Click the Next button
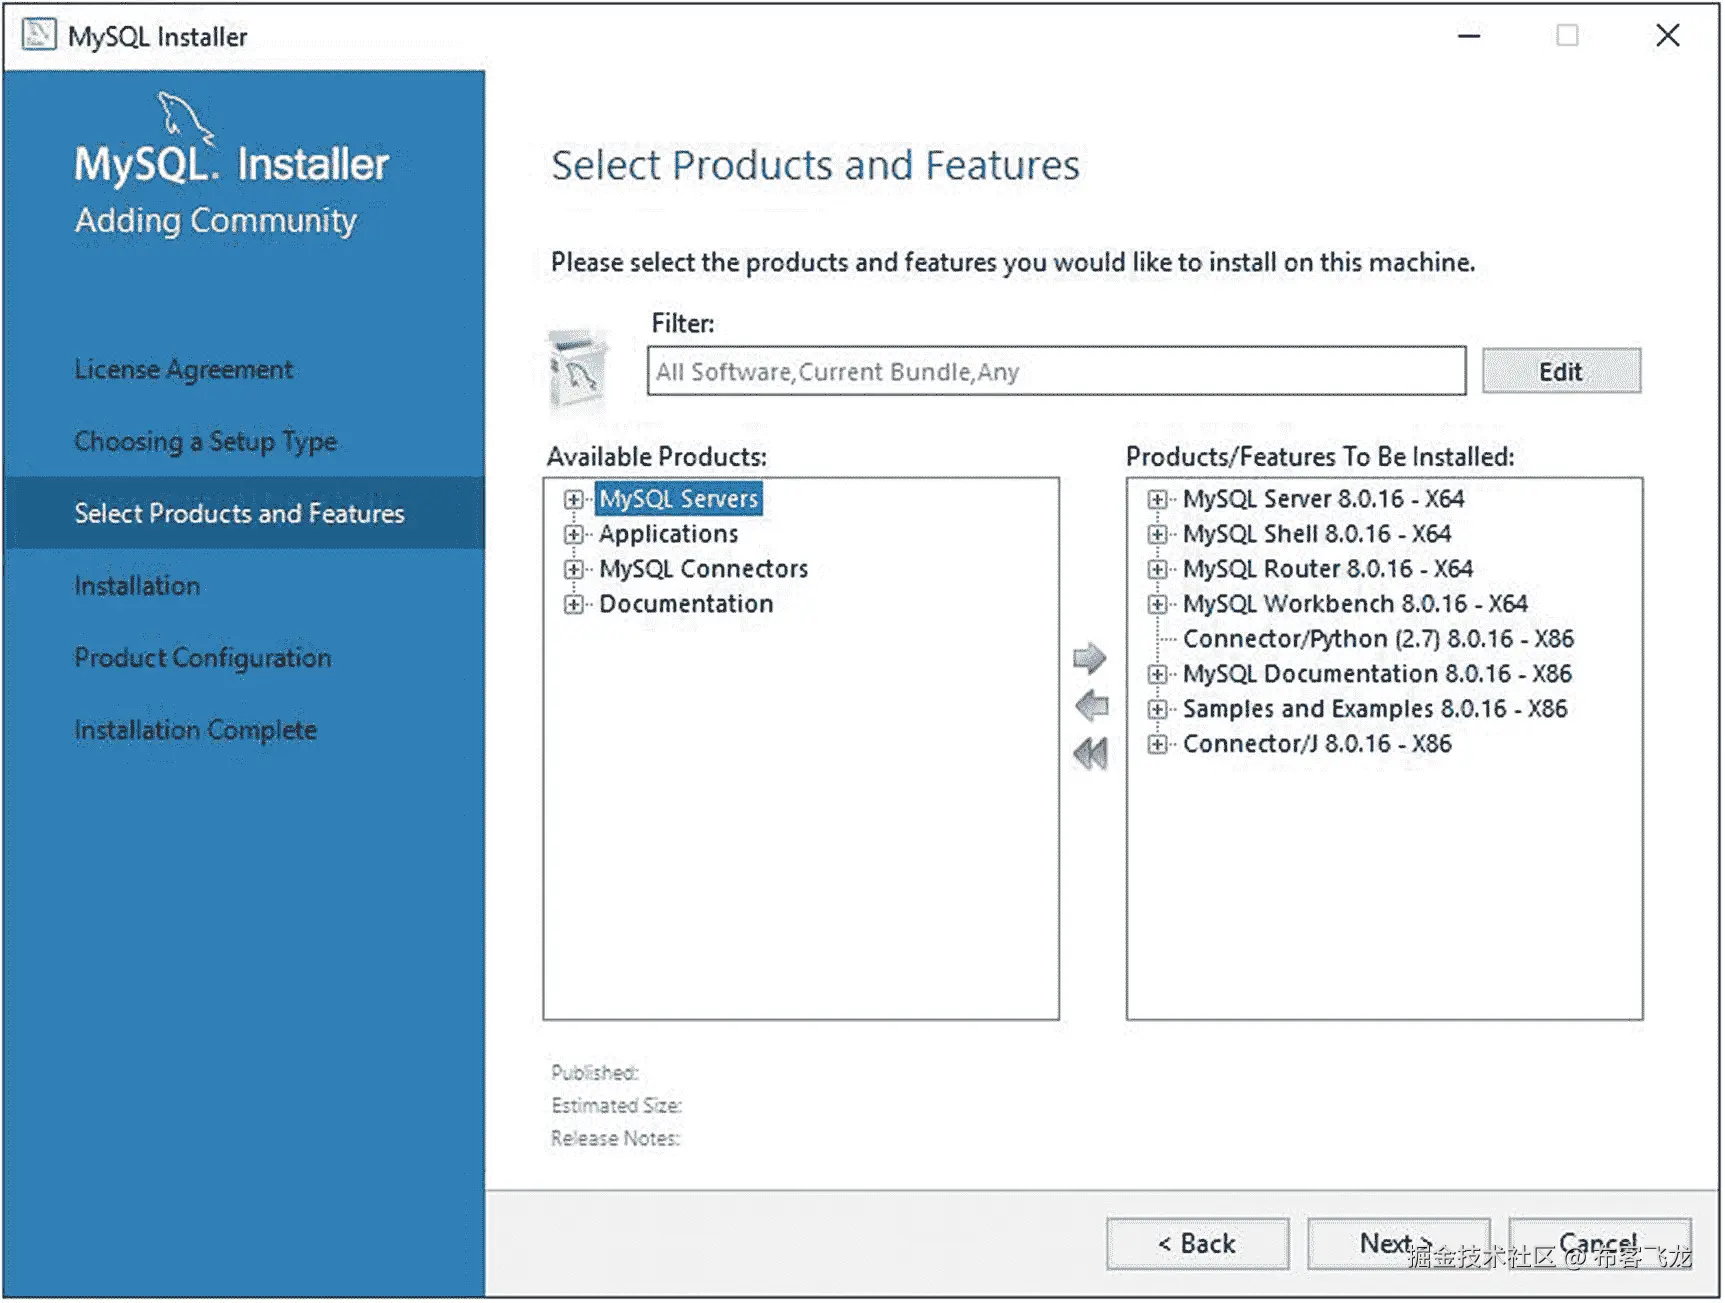Viewport: 1725px width, 1303px height. (1398, 1244)
